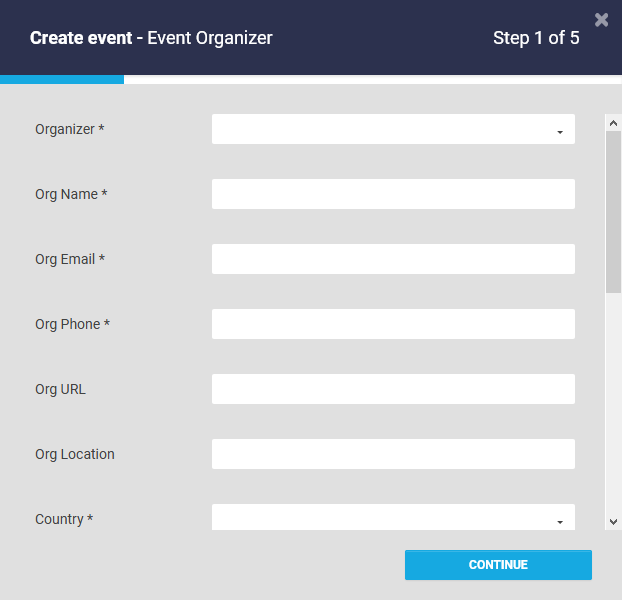Click the scrollbar up arrow
This screenshot has width=622, height=600.
613,122
